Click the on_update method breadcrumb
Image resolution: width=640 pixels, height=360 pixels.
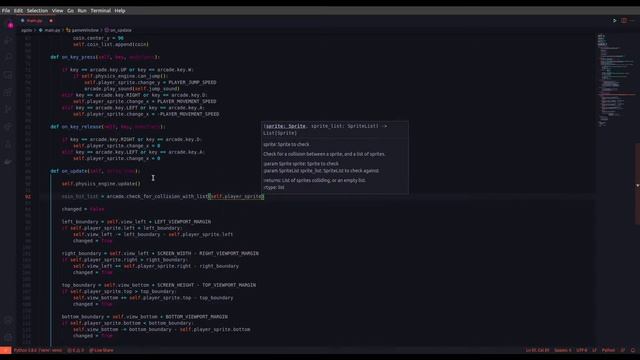[x=121, y=30]
